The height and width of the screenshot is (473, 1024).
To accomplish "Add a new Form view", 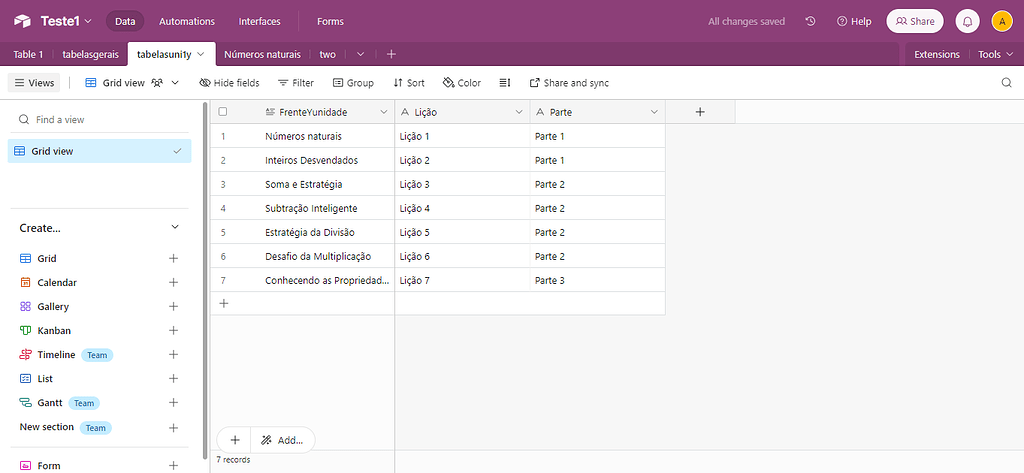I will (x=173, y=466).
